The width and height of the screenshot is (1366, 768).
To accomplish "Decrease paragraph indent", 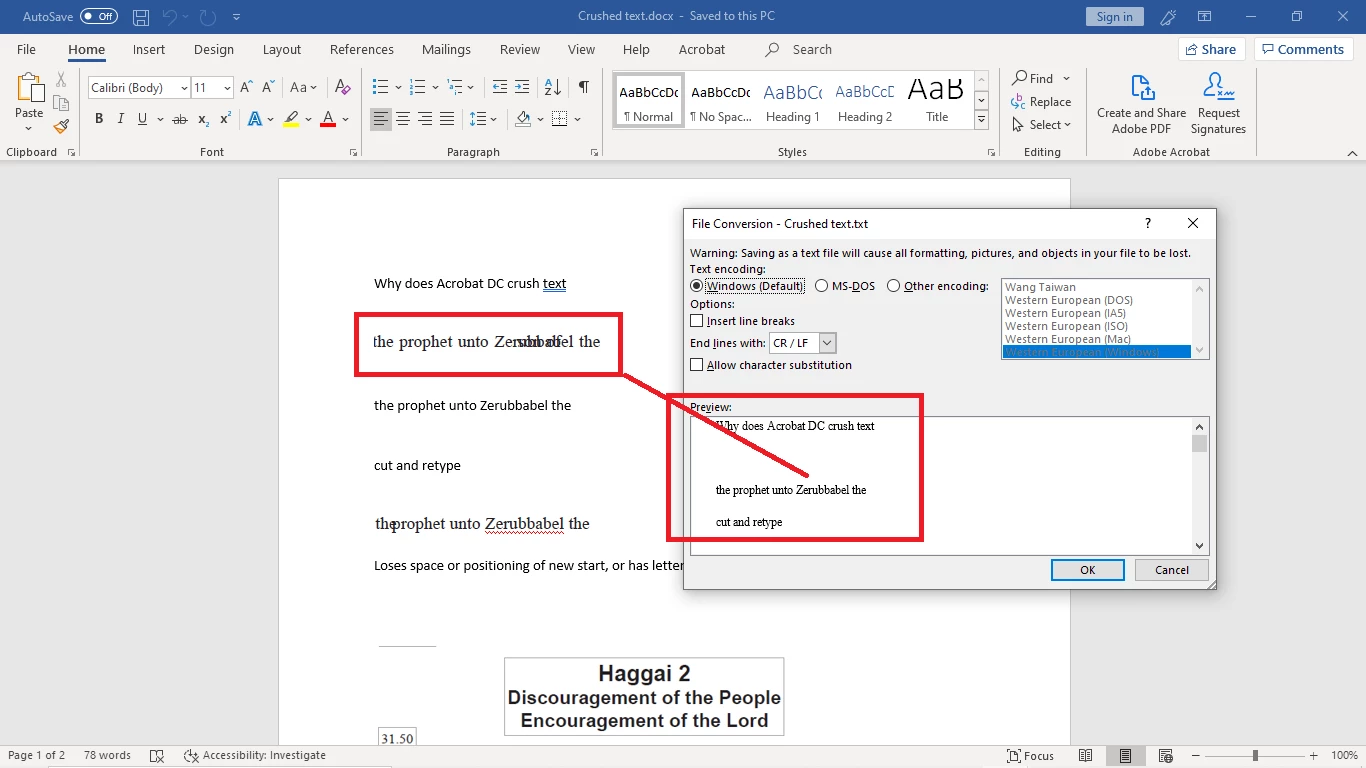I will click(x=500, y=88).
